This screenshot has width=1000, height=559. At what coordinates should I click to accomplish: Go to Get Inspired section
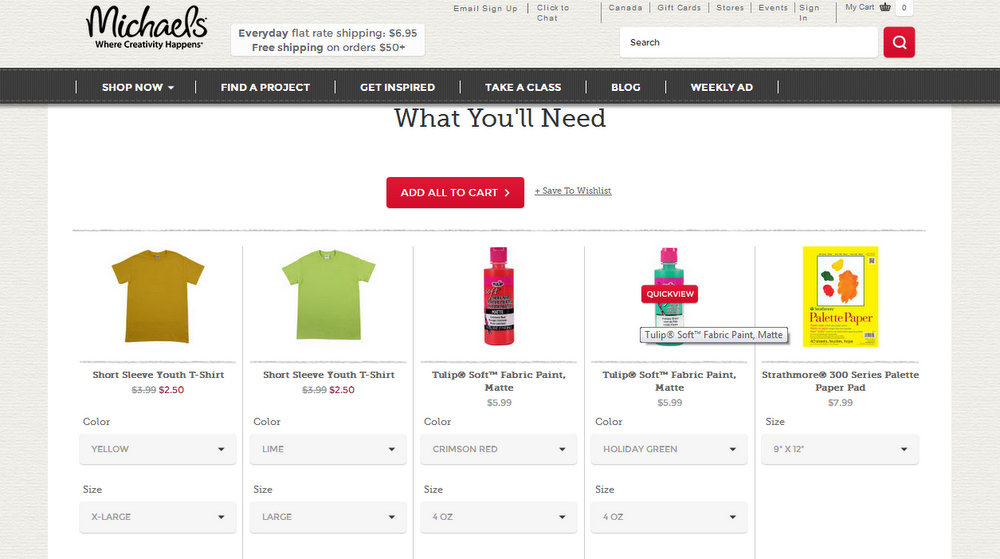pos(397,87)
